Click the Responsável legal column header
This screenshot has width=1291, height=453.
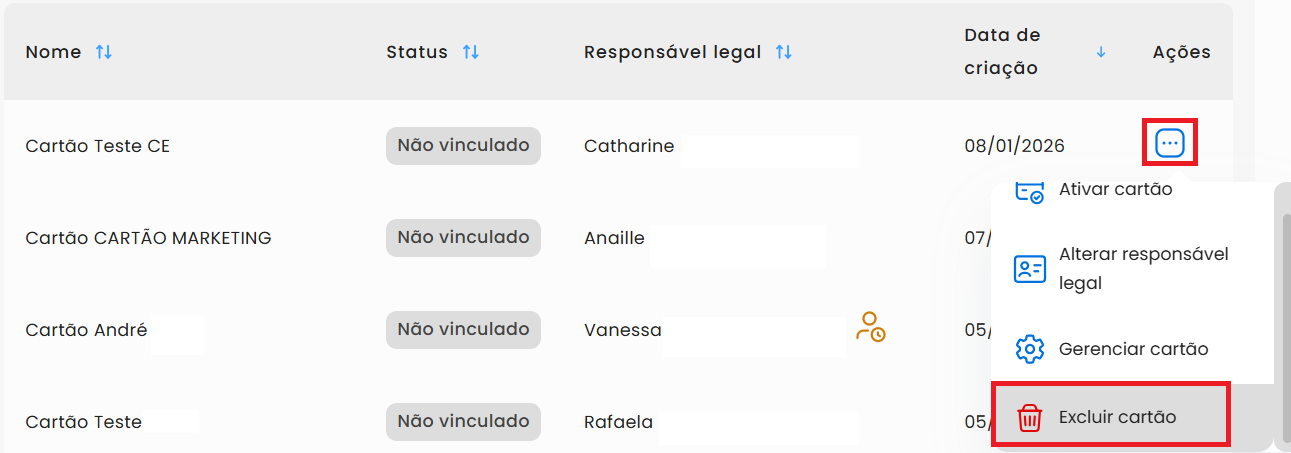pyautogui.click(x=672, y=52)
